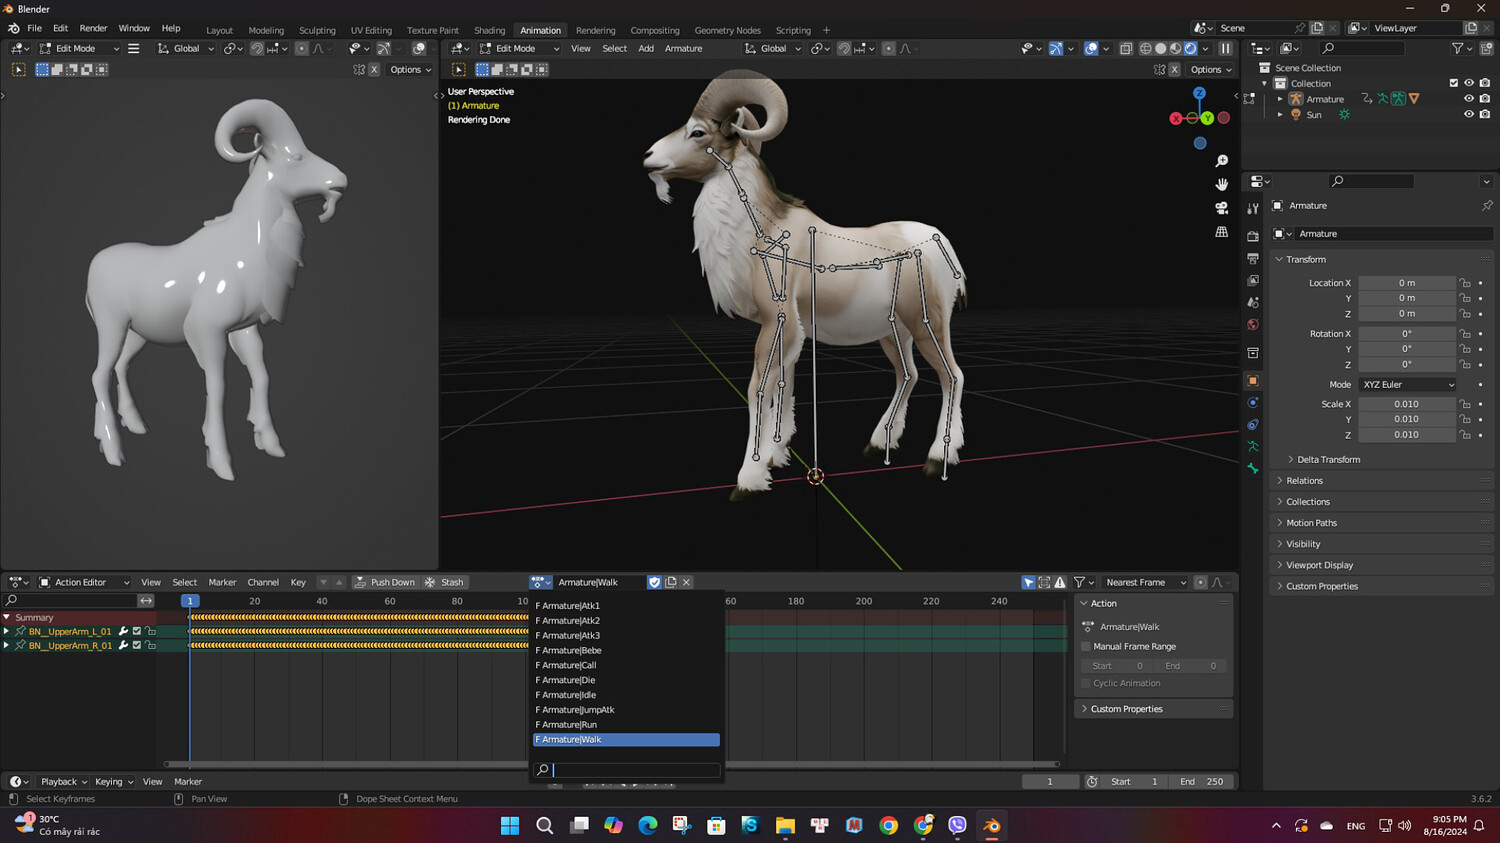Select the pan hand tool icon
The height and width of the screenshot is (843, 1500).
(x=1221, y=184)
